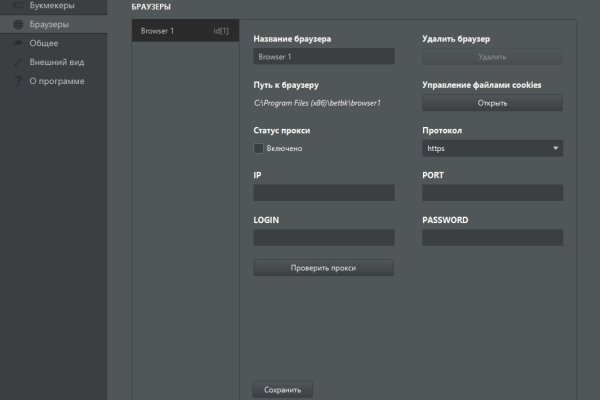Image resolution: width=600 pixels, height=400 pixels.
Task: Enable the proxy Включено checkbox
Action: click(x=259, y=148)
